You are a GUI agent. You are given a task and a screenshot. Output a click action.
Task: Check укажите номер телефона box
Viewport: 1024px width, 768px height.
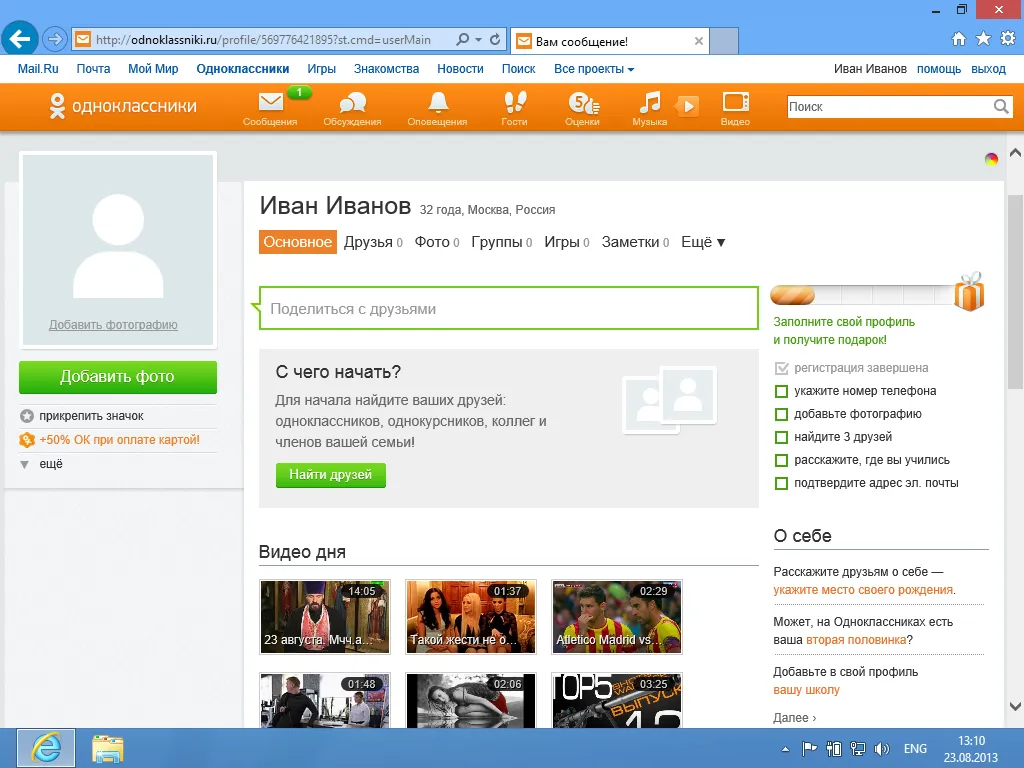click(781, 391)
